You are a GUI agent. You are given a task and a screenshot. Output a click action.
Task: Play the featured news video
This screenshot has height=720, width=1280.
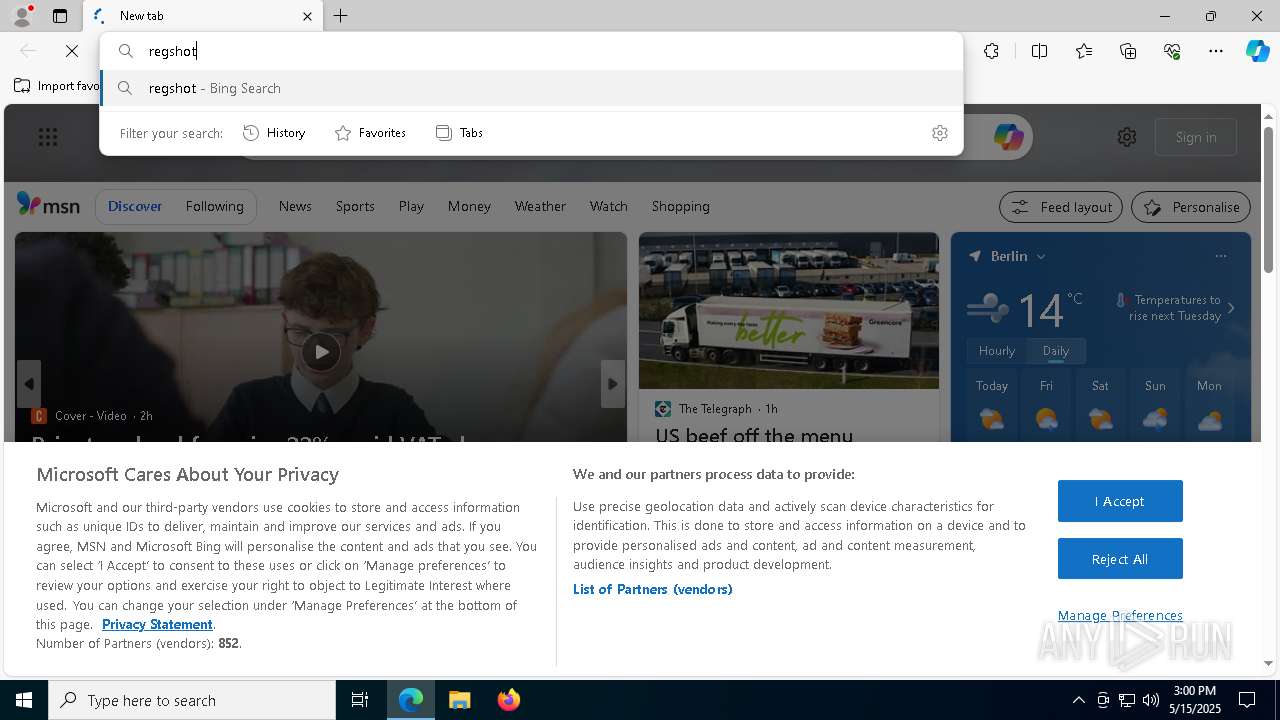[321, 352]
